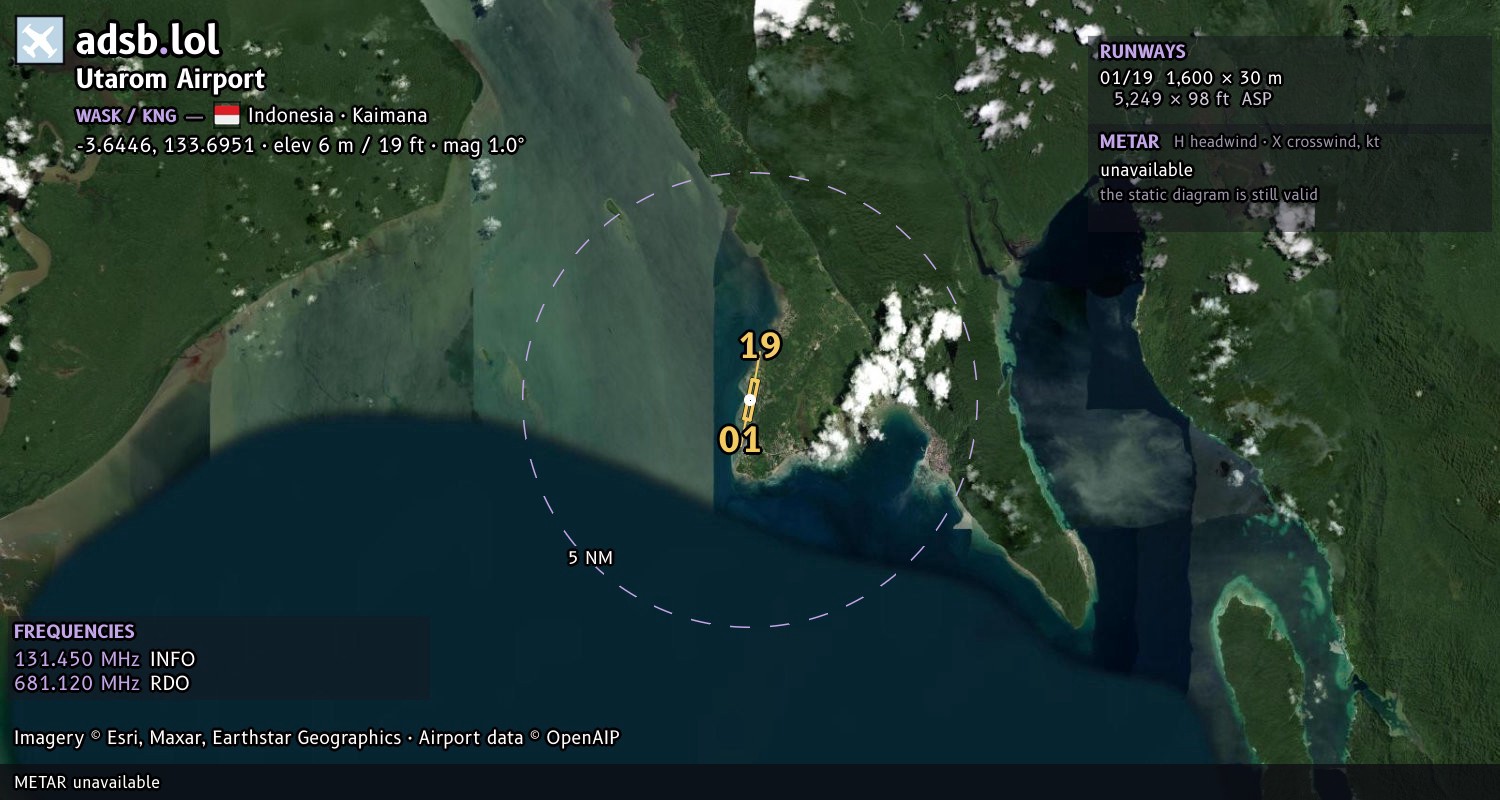Click the Indonesia flag icon
Image resolution: width=1500 pixels, height=800 pixels.
(227, 115)
